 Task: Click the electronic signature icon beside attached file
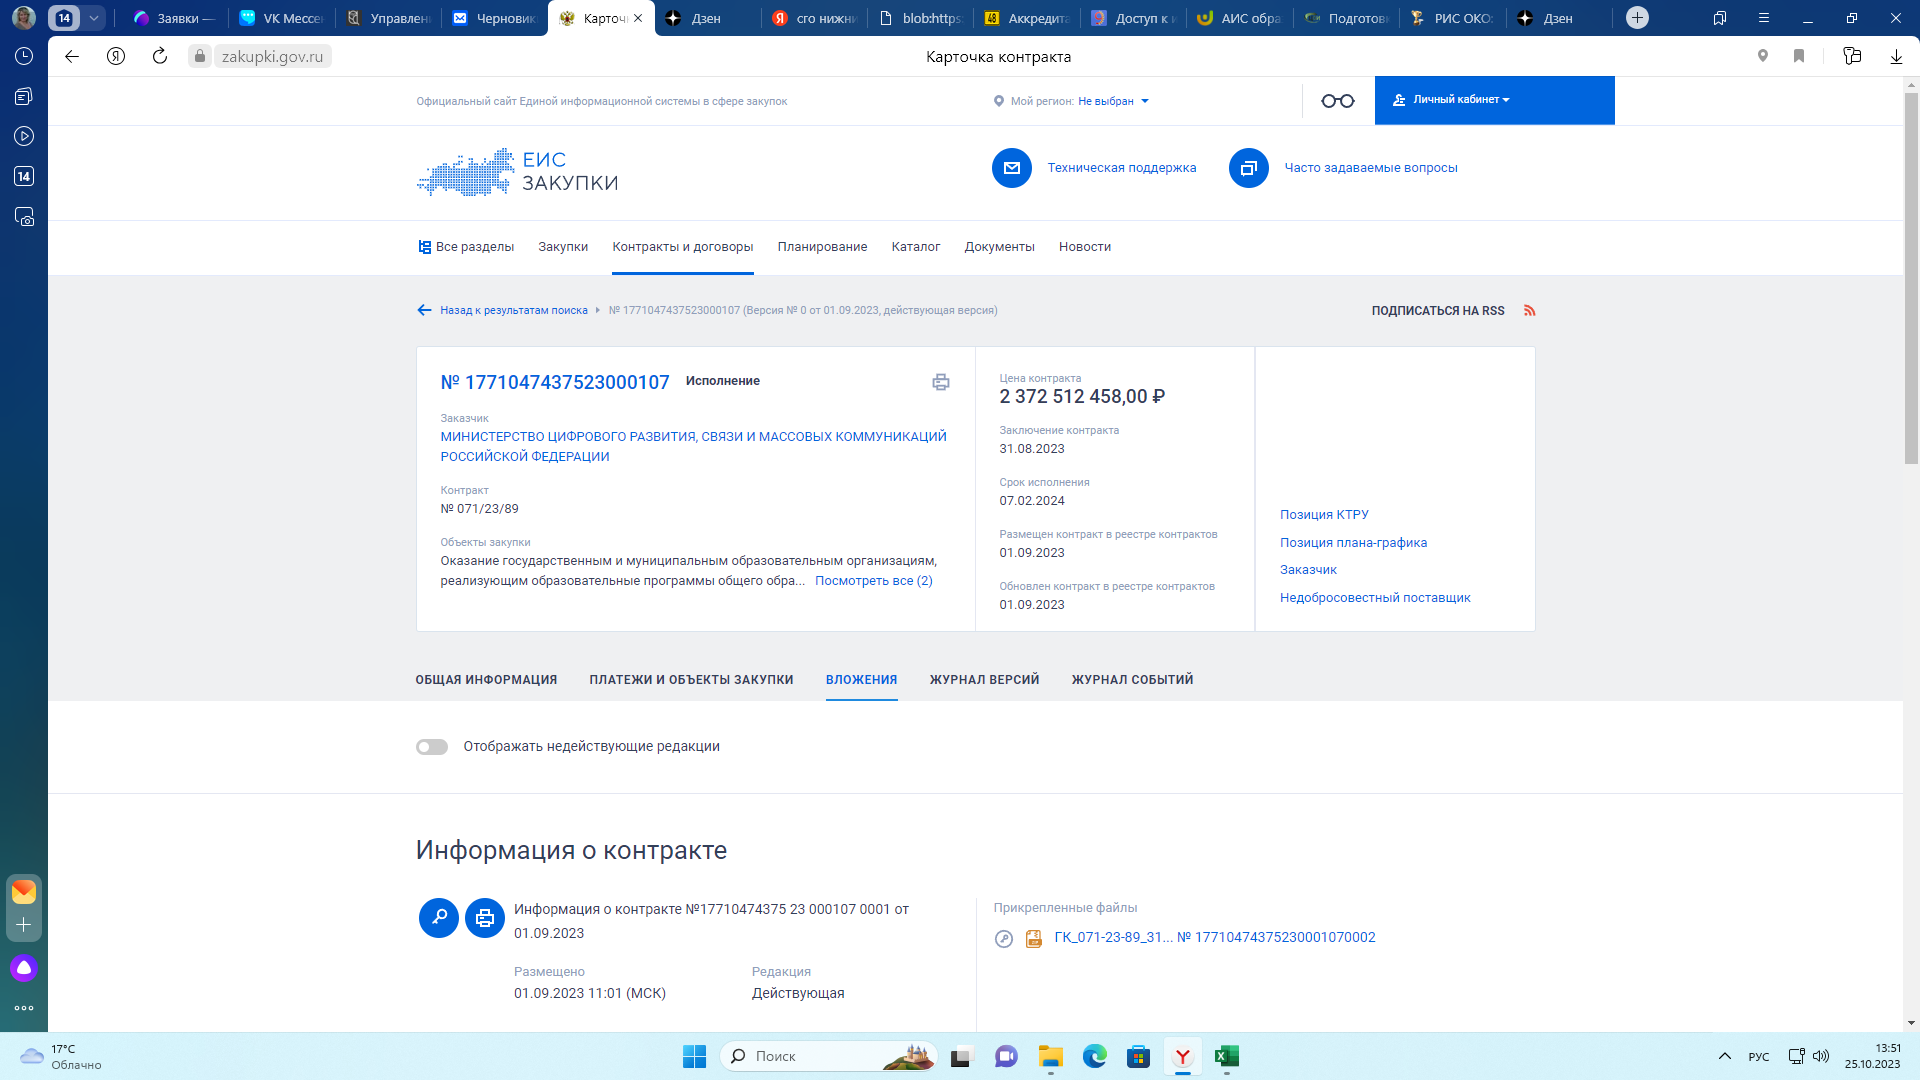[1004, 939]
